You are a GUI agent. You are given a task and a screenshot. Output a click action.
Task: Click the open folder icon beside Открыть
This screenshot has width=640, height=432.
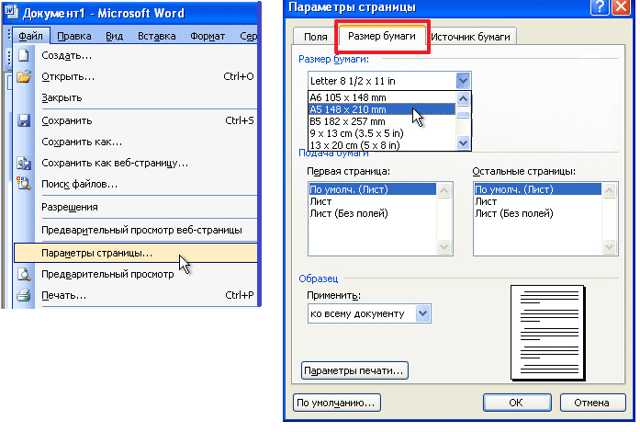24,76
